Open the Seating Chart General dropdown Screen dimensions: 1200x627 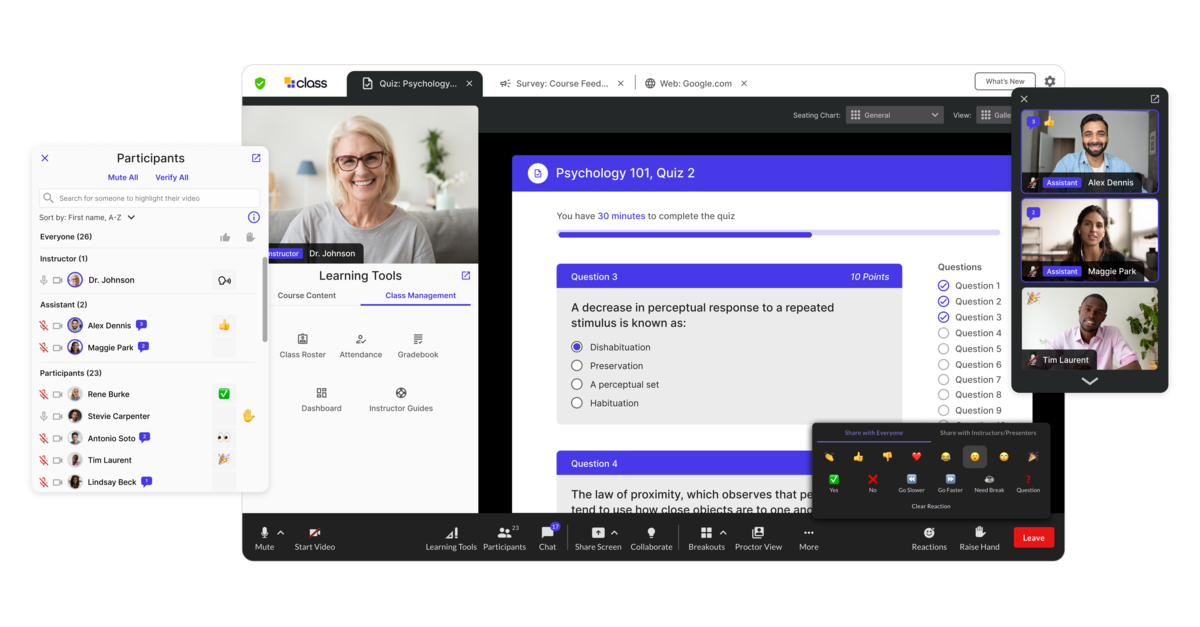894,114
